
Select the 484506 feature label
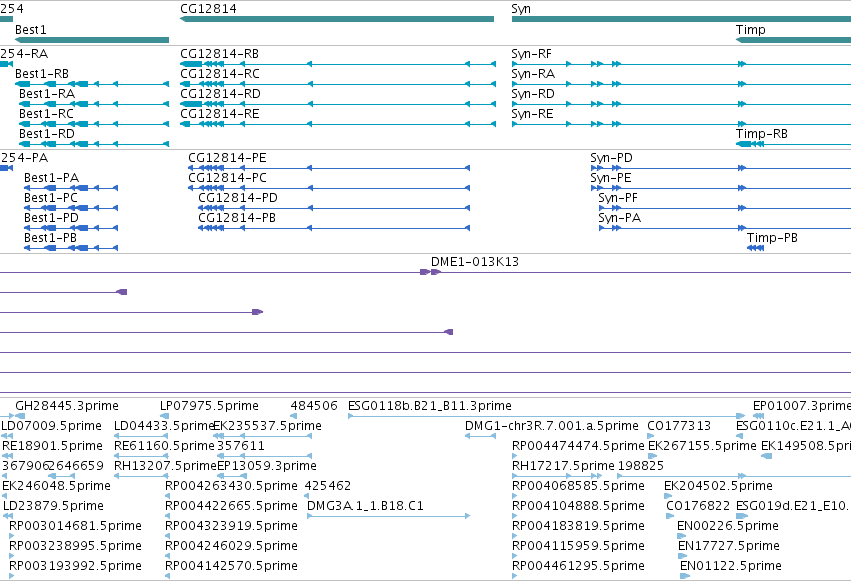tap(314, 406)
